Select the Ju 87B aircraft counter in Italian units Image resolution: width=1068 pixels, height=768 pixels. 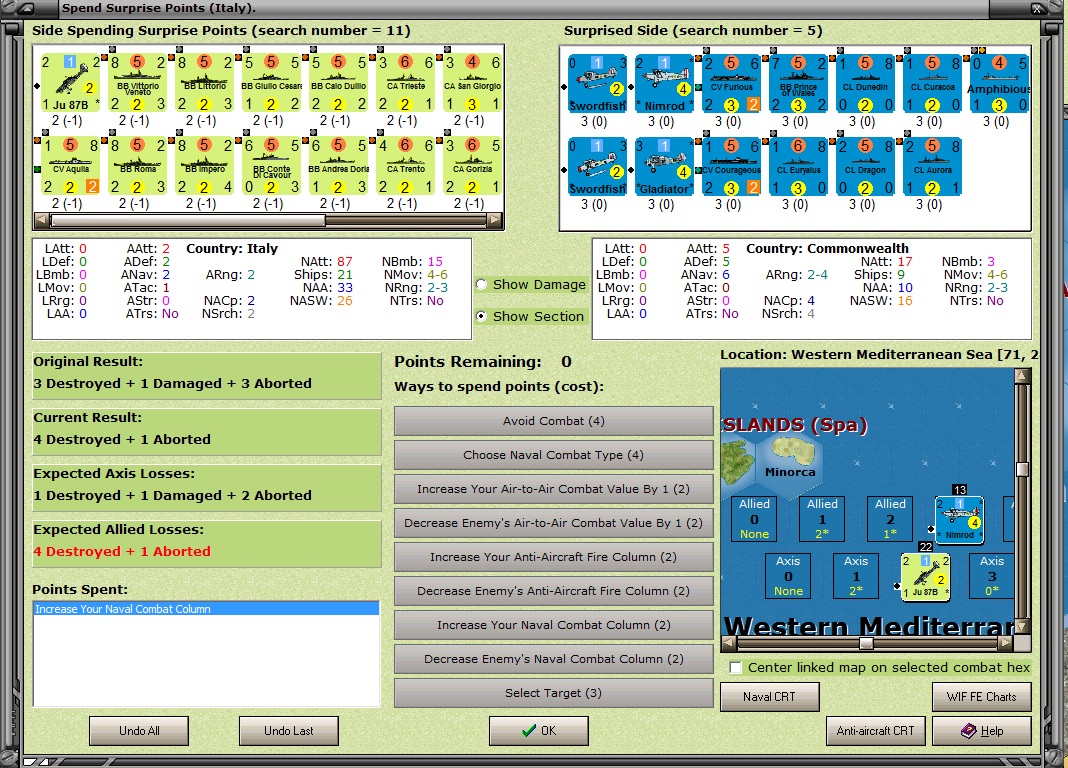pos(71,83)
